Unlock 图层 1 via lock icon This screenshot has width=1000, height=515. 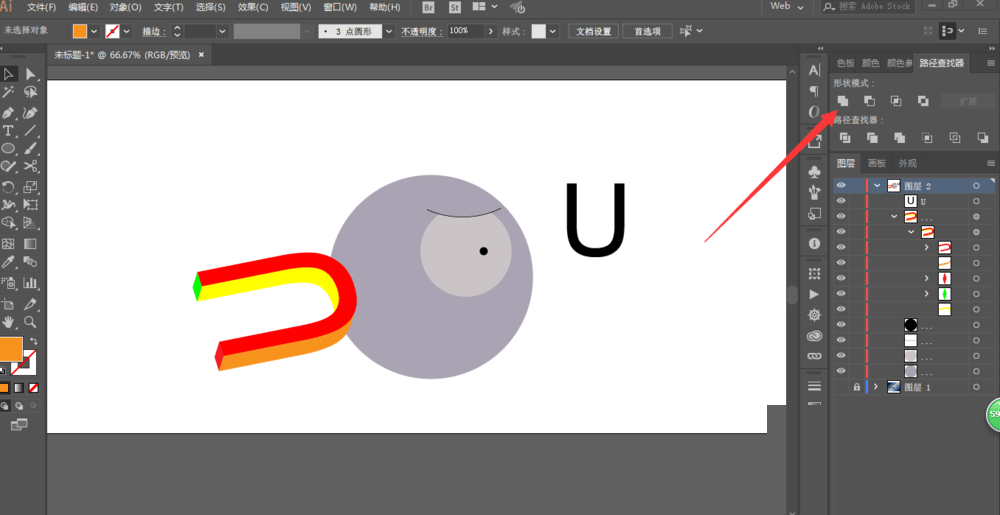pos(857,387)
